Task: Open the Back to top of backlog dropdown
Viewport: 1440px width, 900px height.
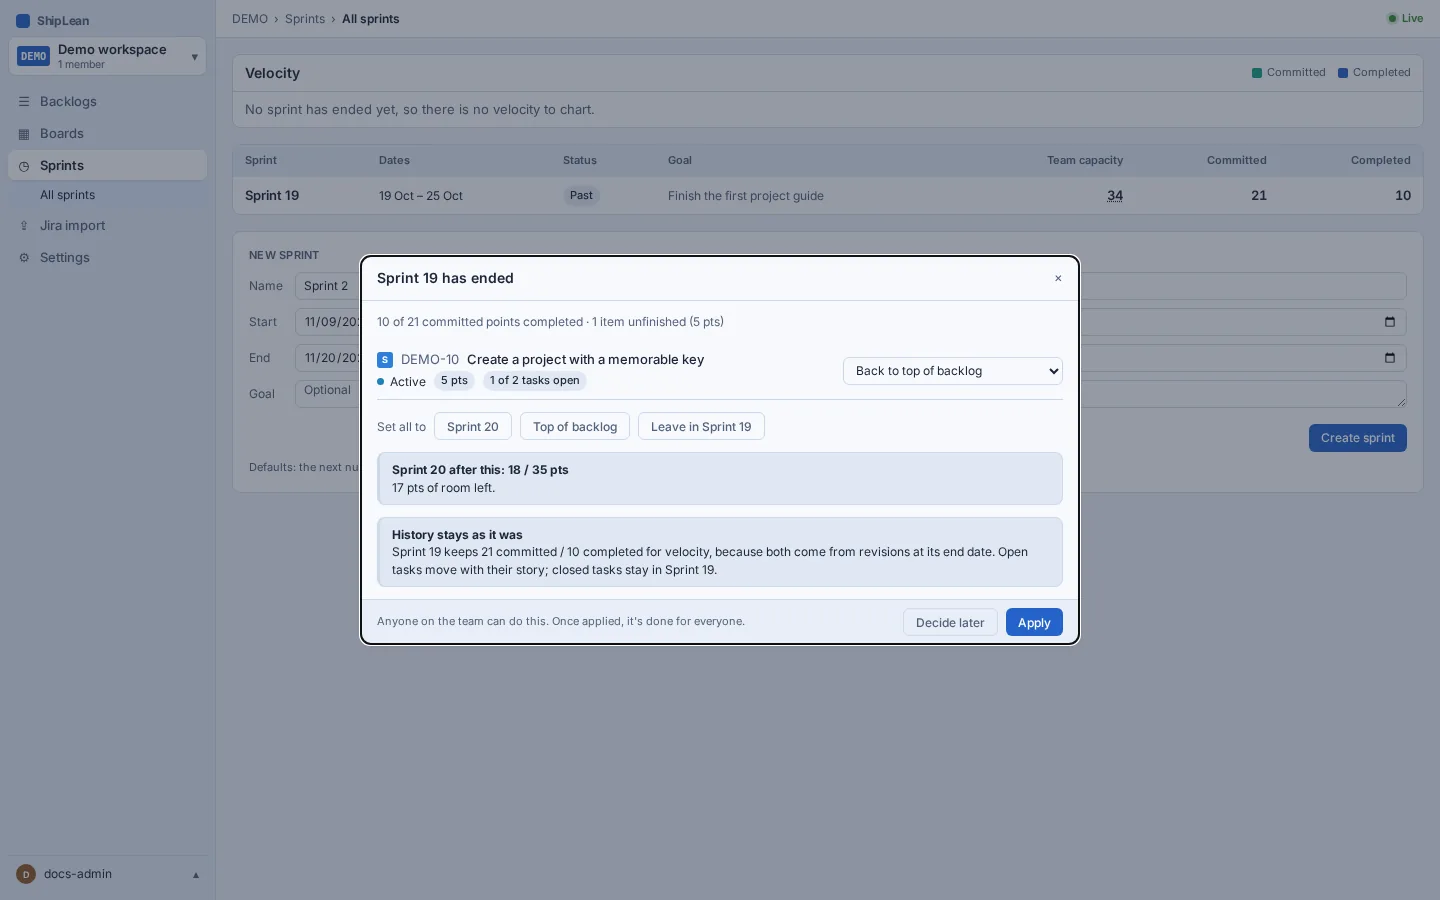Action: (953, 371)
